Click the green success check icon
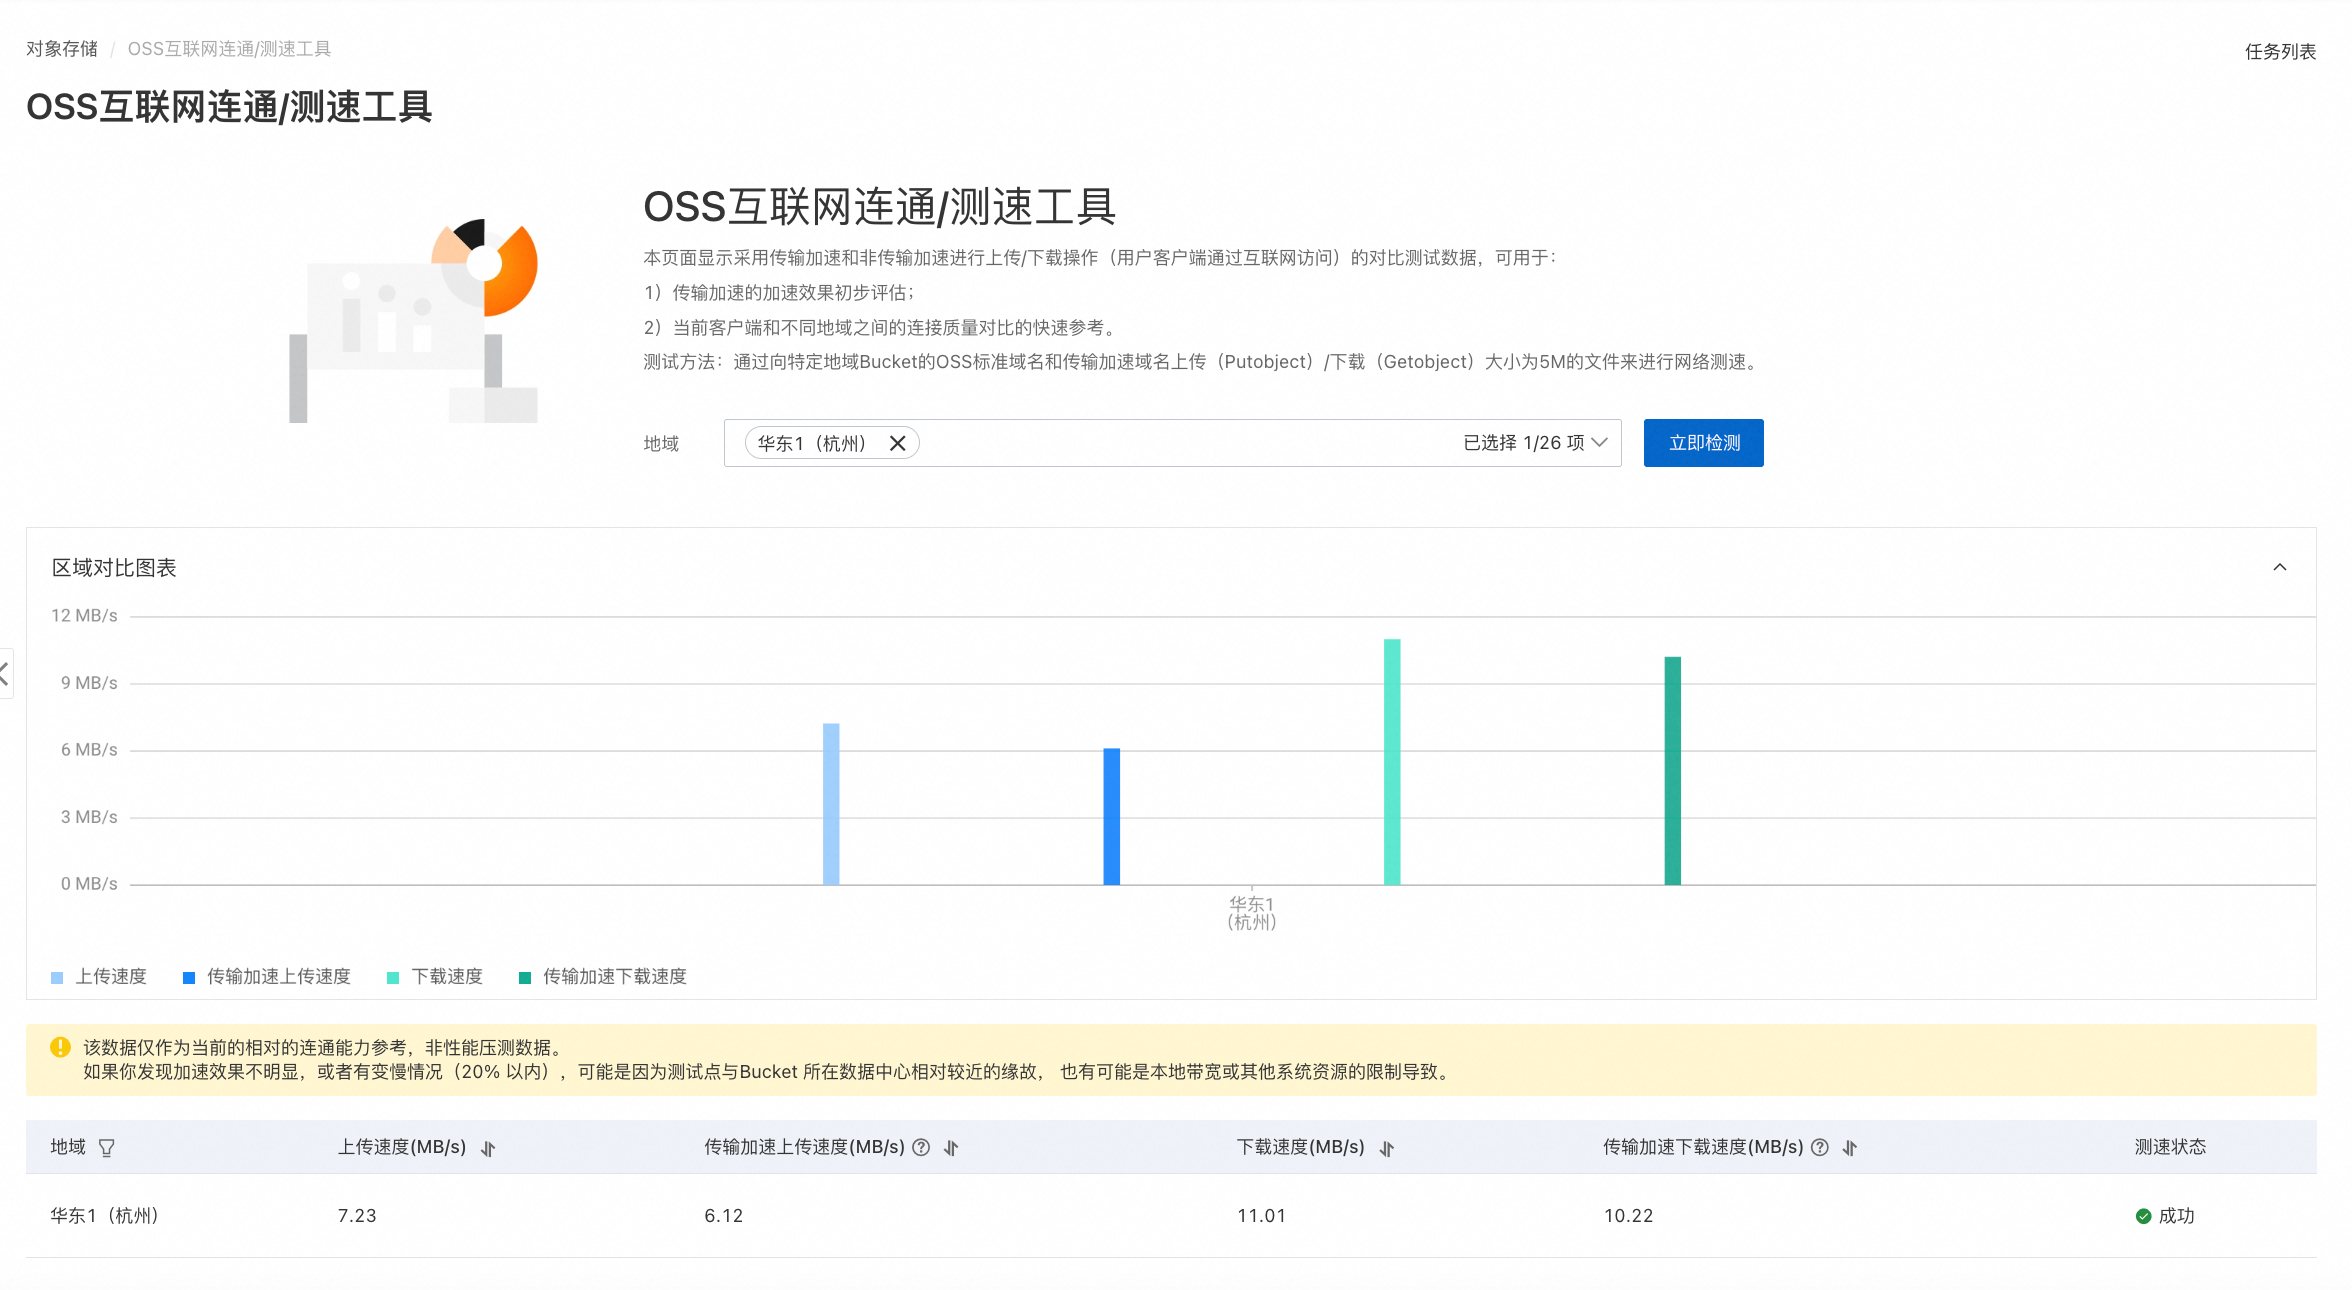This screenshot has height=1290, width=2352. point(2143,1217)
